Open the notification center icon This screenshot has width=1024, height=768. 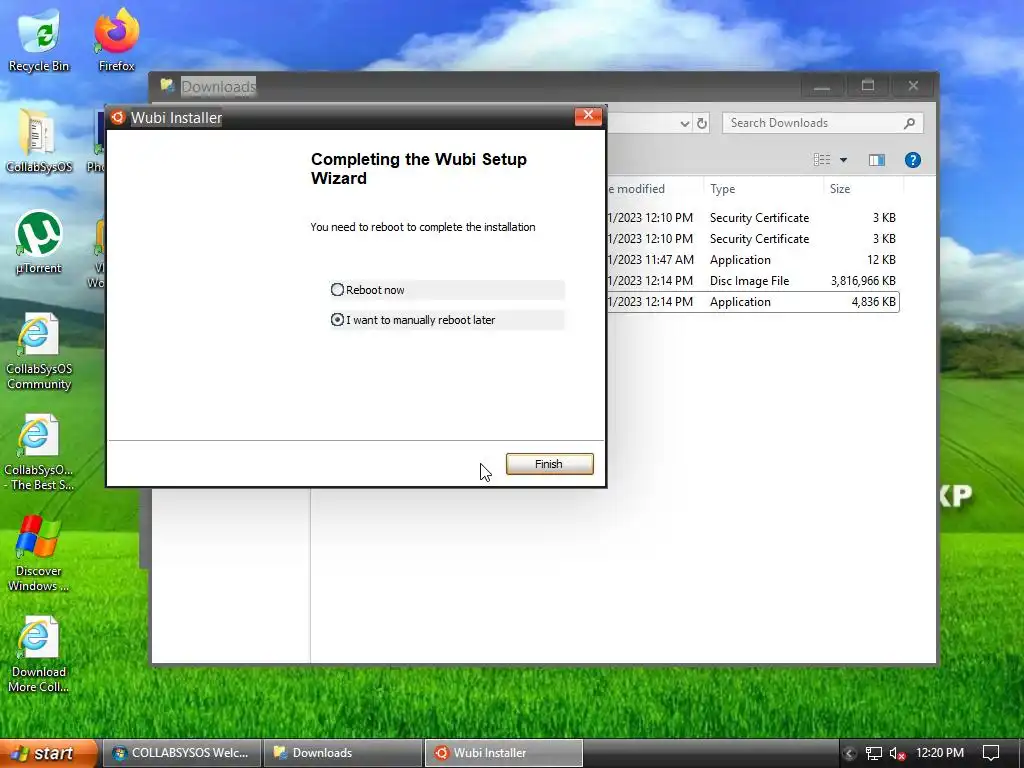991,753
